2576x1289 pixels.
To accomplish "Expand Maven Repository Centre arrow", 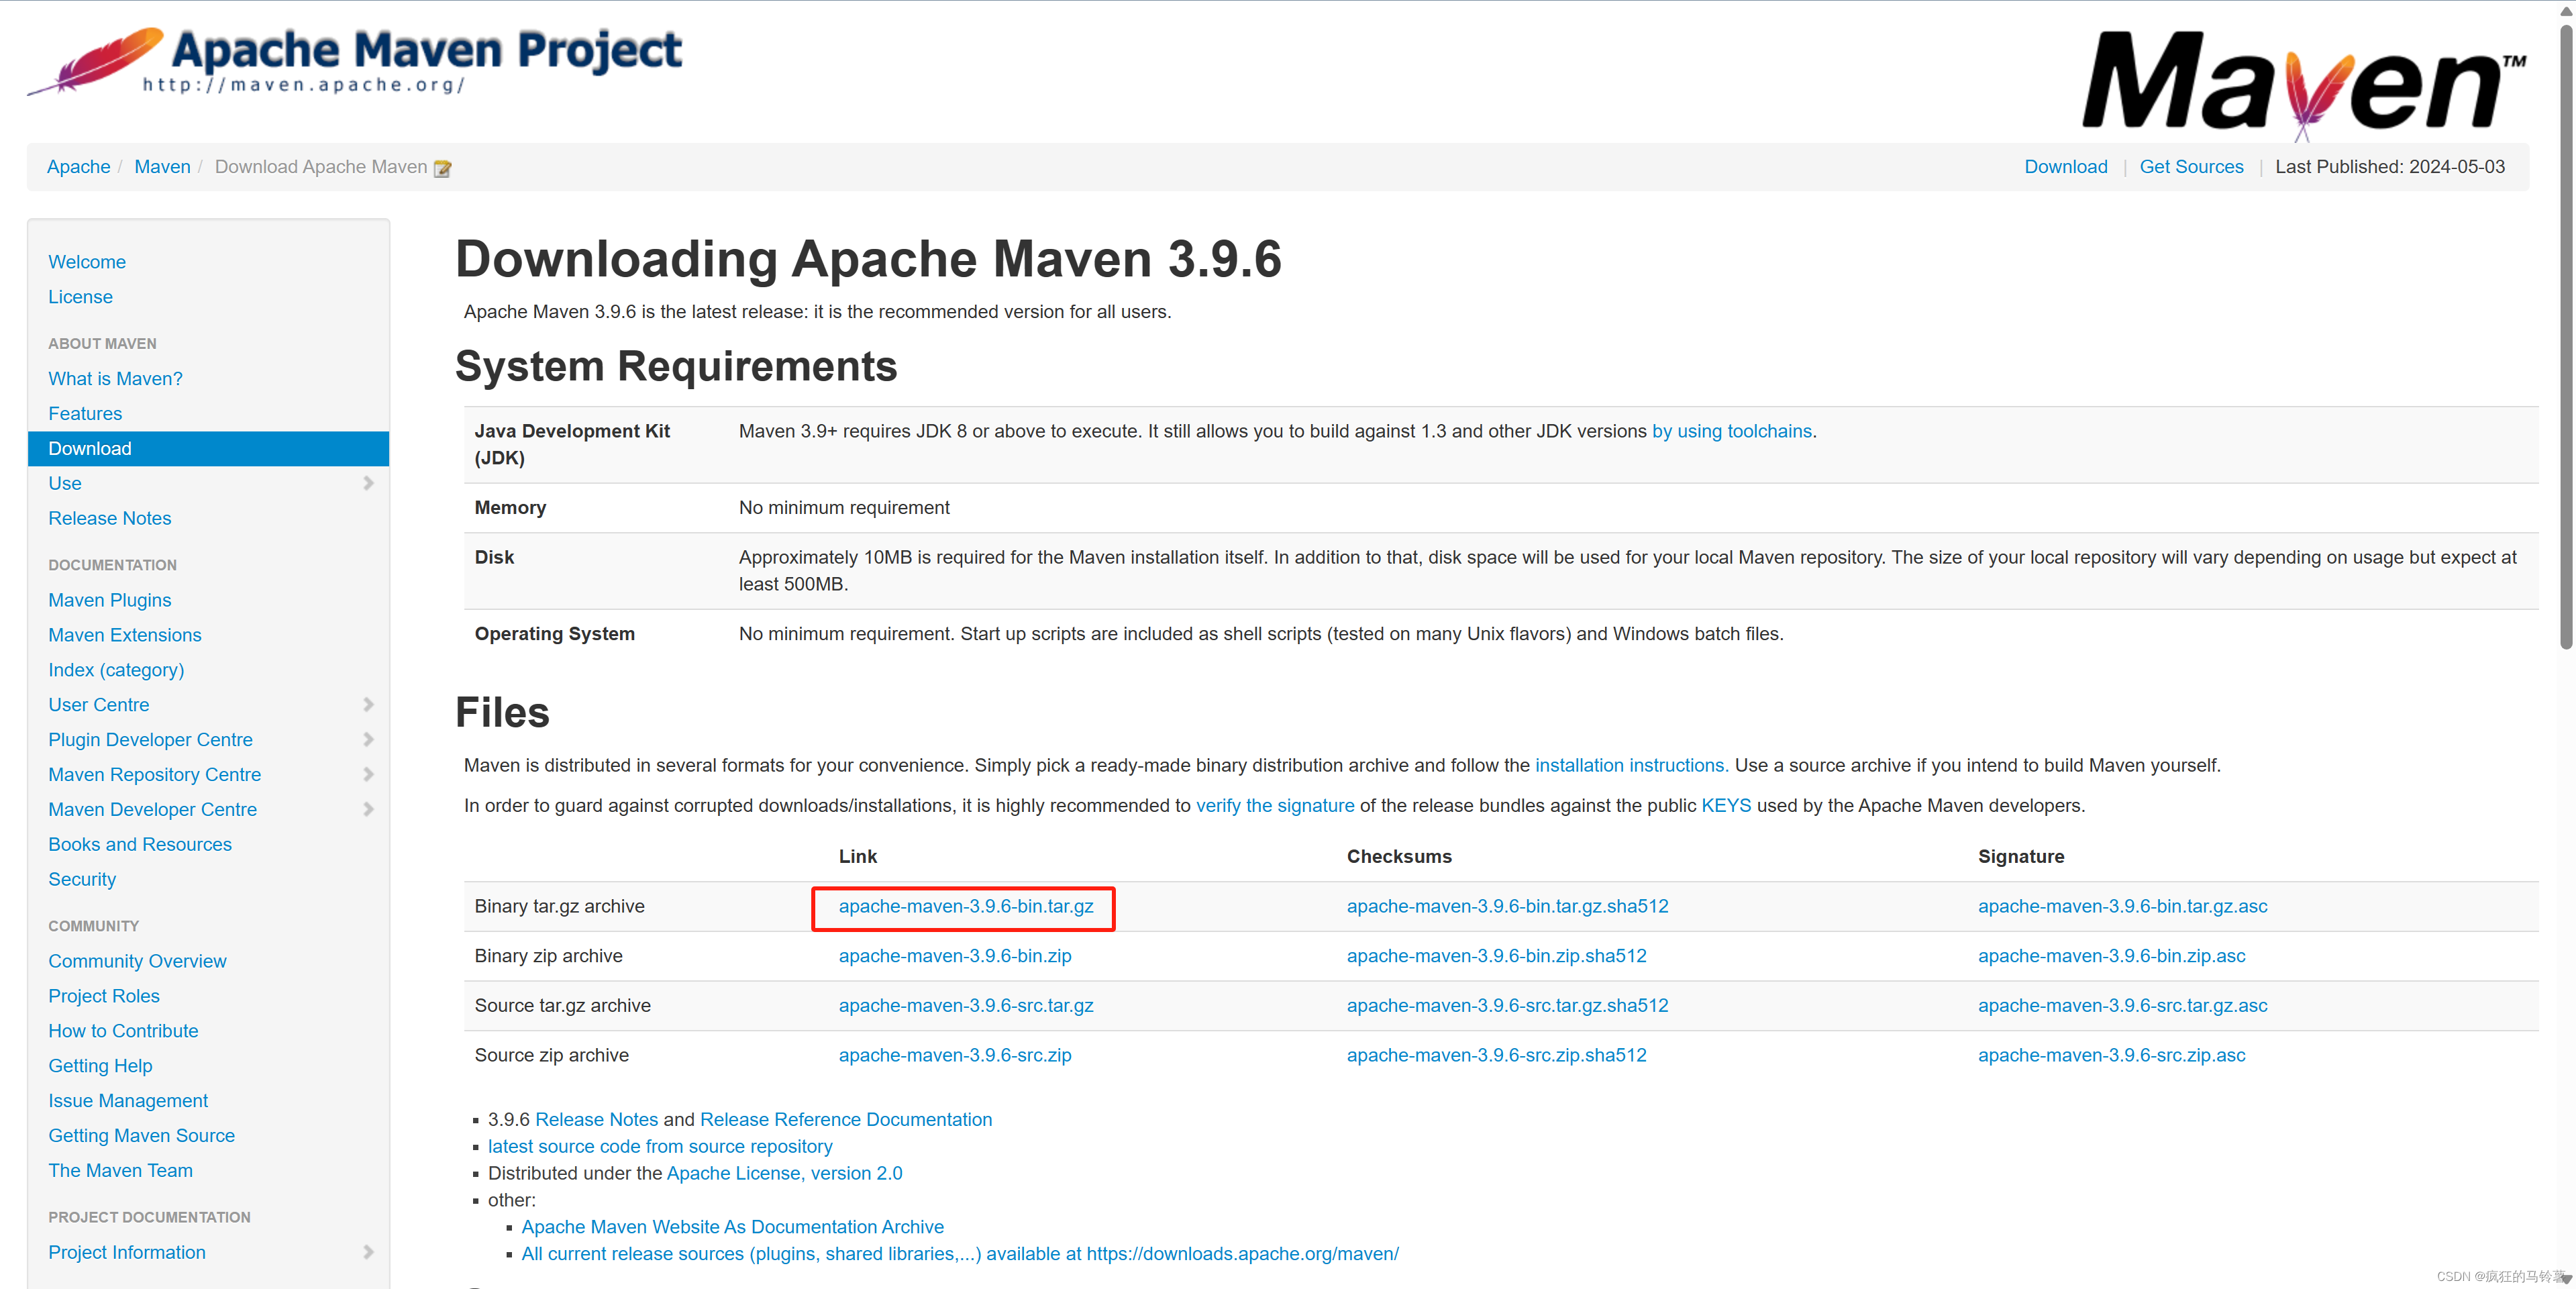I will click(368, 775).
